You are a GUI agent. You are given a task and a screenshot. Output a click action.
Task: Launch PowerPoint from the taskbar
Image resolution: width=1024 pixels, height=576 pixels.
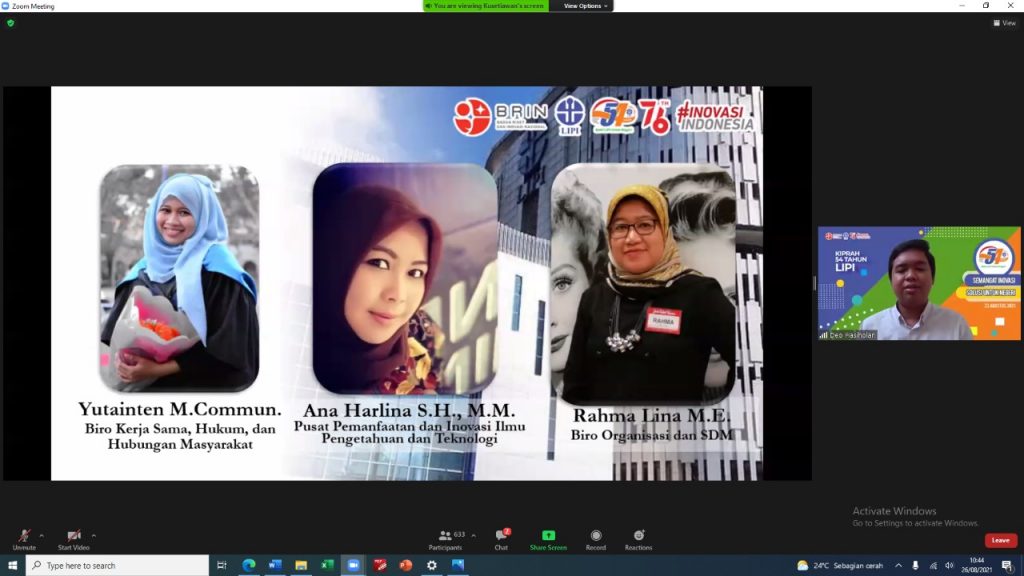tap(405, 565)
